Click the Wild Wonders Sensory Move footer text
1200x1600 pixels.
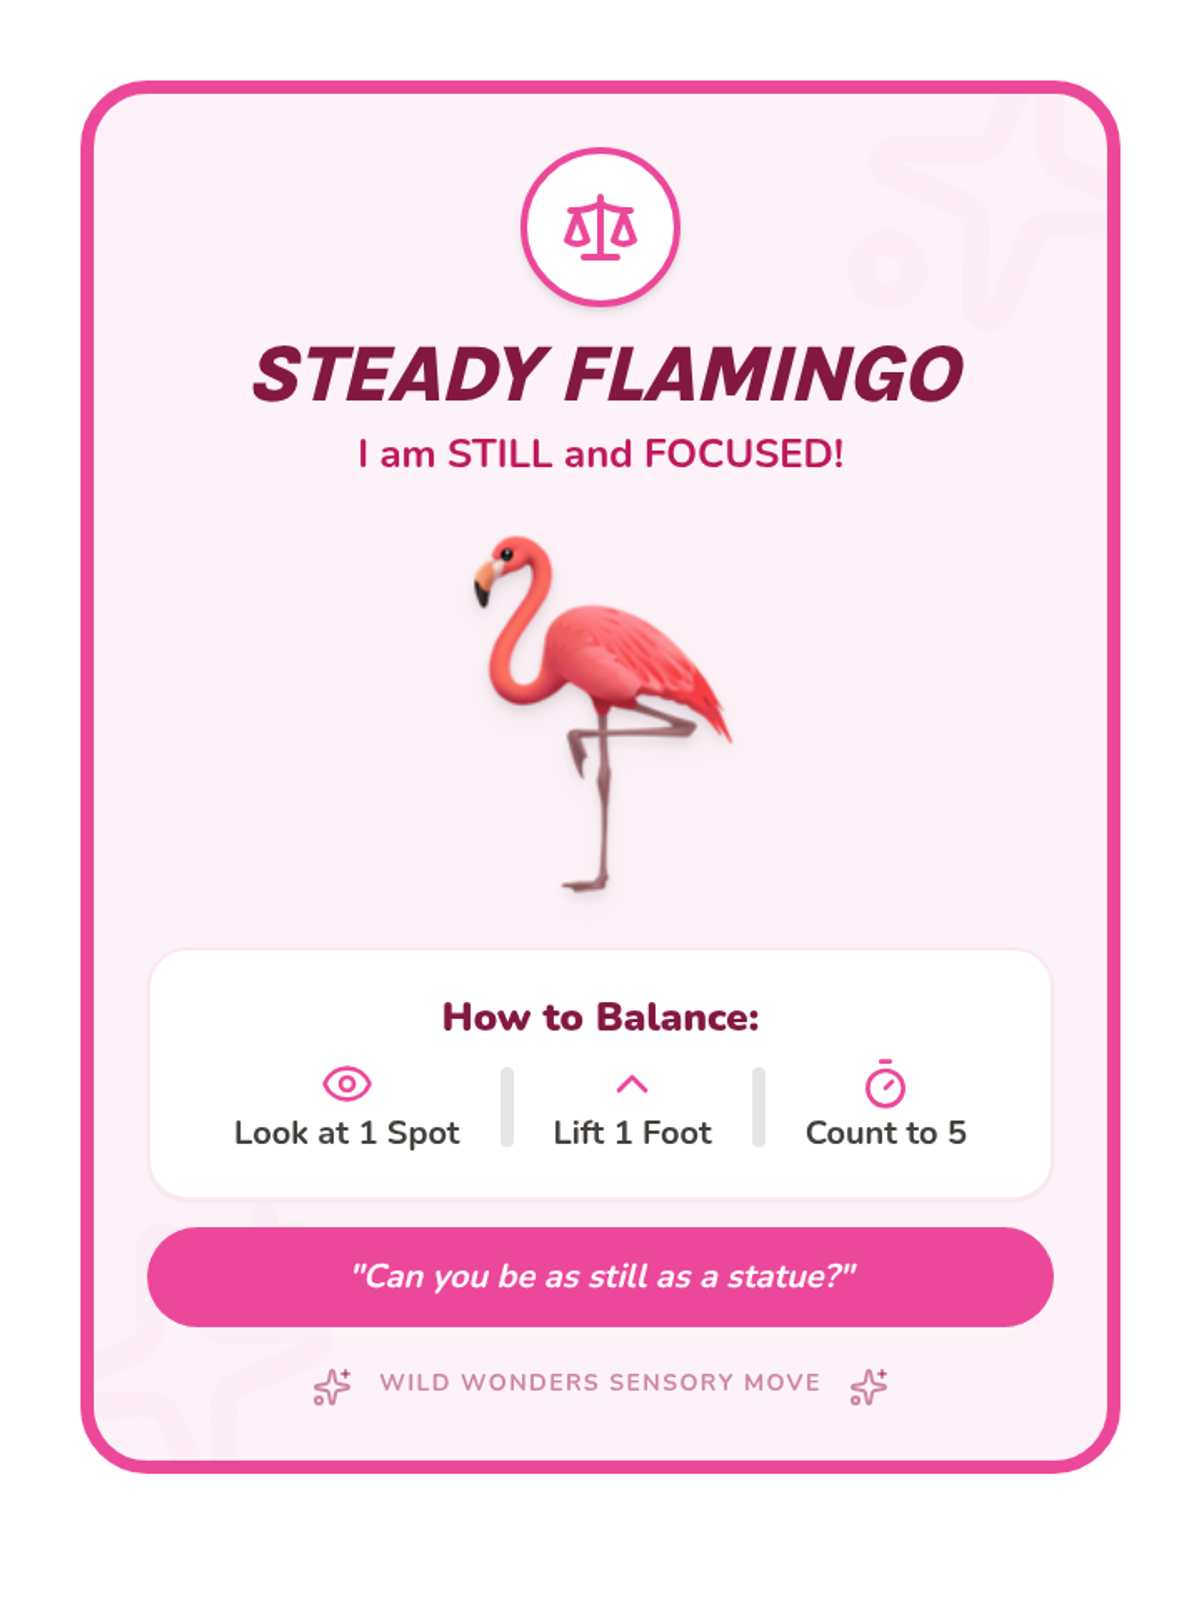600,1383
